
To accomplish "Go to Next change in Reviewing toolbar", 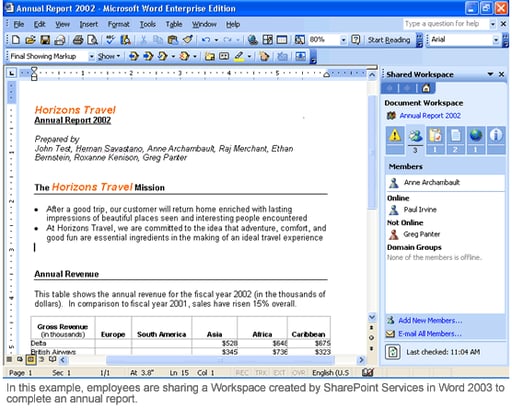I will tap(148, 56).
